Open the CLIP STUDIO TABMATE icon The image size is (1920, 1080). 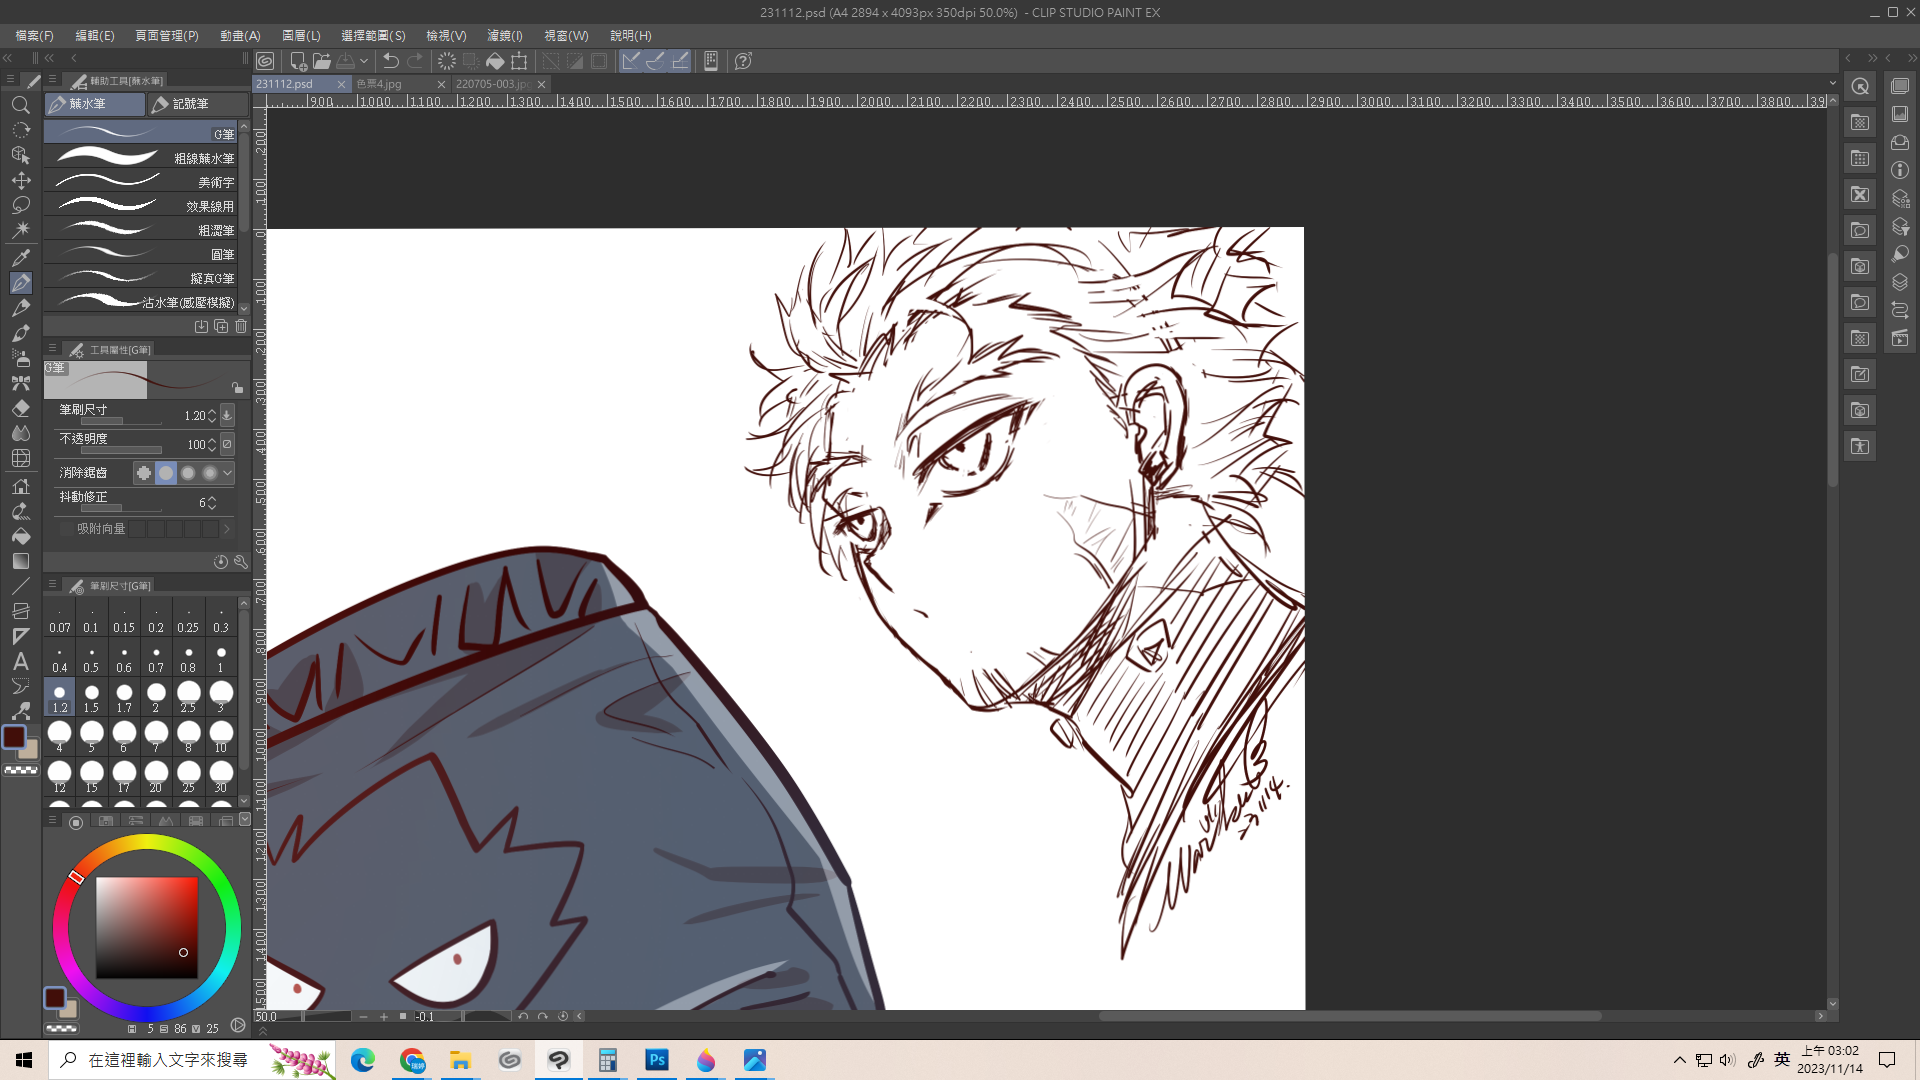[711, 61]
